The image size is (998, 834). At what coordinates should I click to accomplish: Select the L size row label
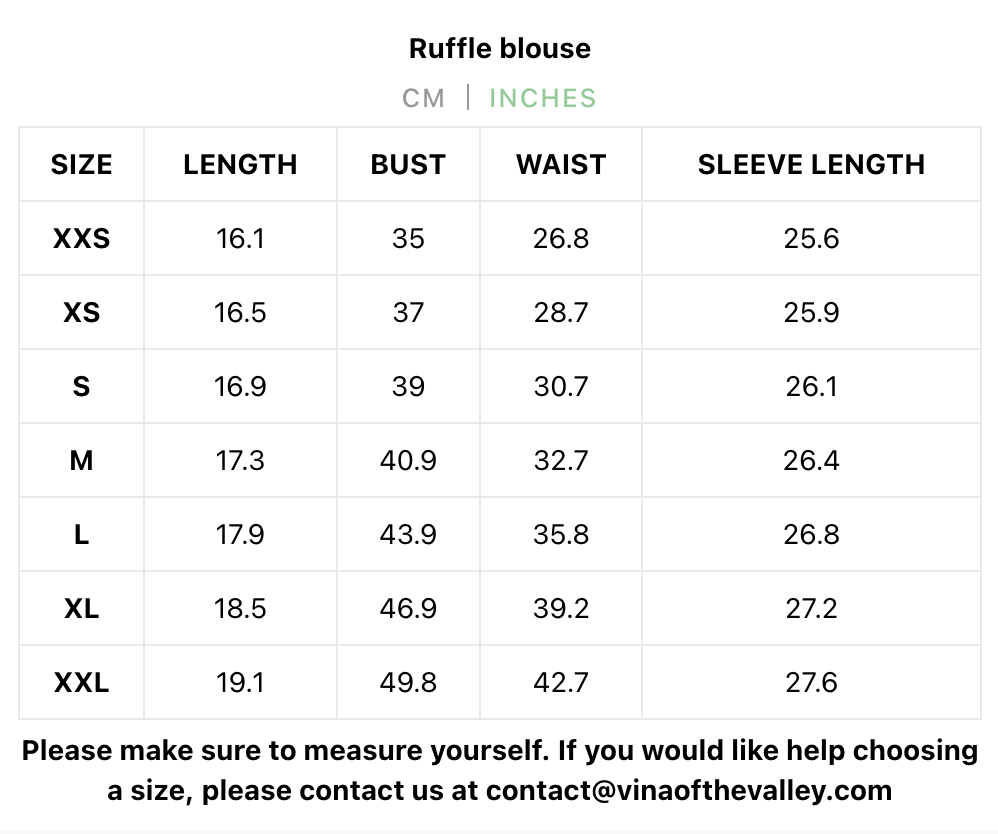point(81,534)
